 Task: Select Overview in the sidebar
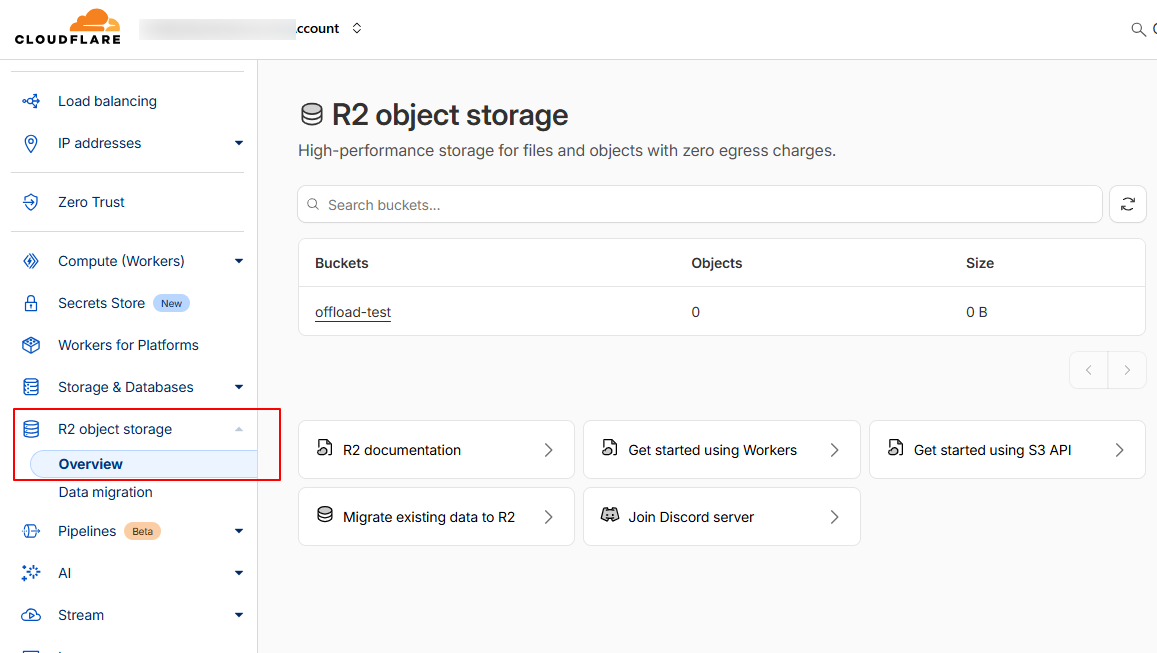(x=91, y=464)
